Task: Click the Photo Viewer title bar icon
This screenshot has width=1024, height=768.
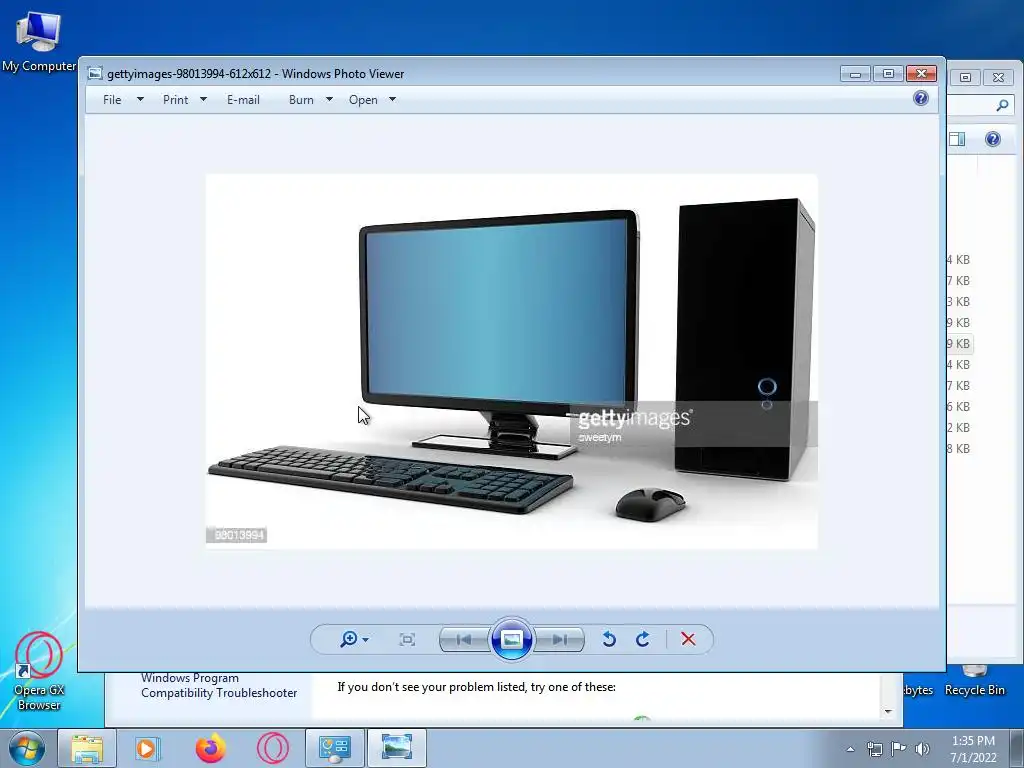Action: [95, 74]
